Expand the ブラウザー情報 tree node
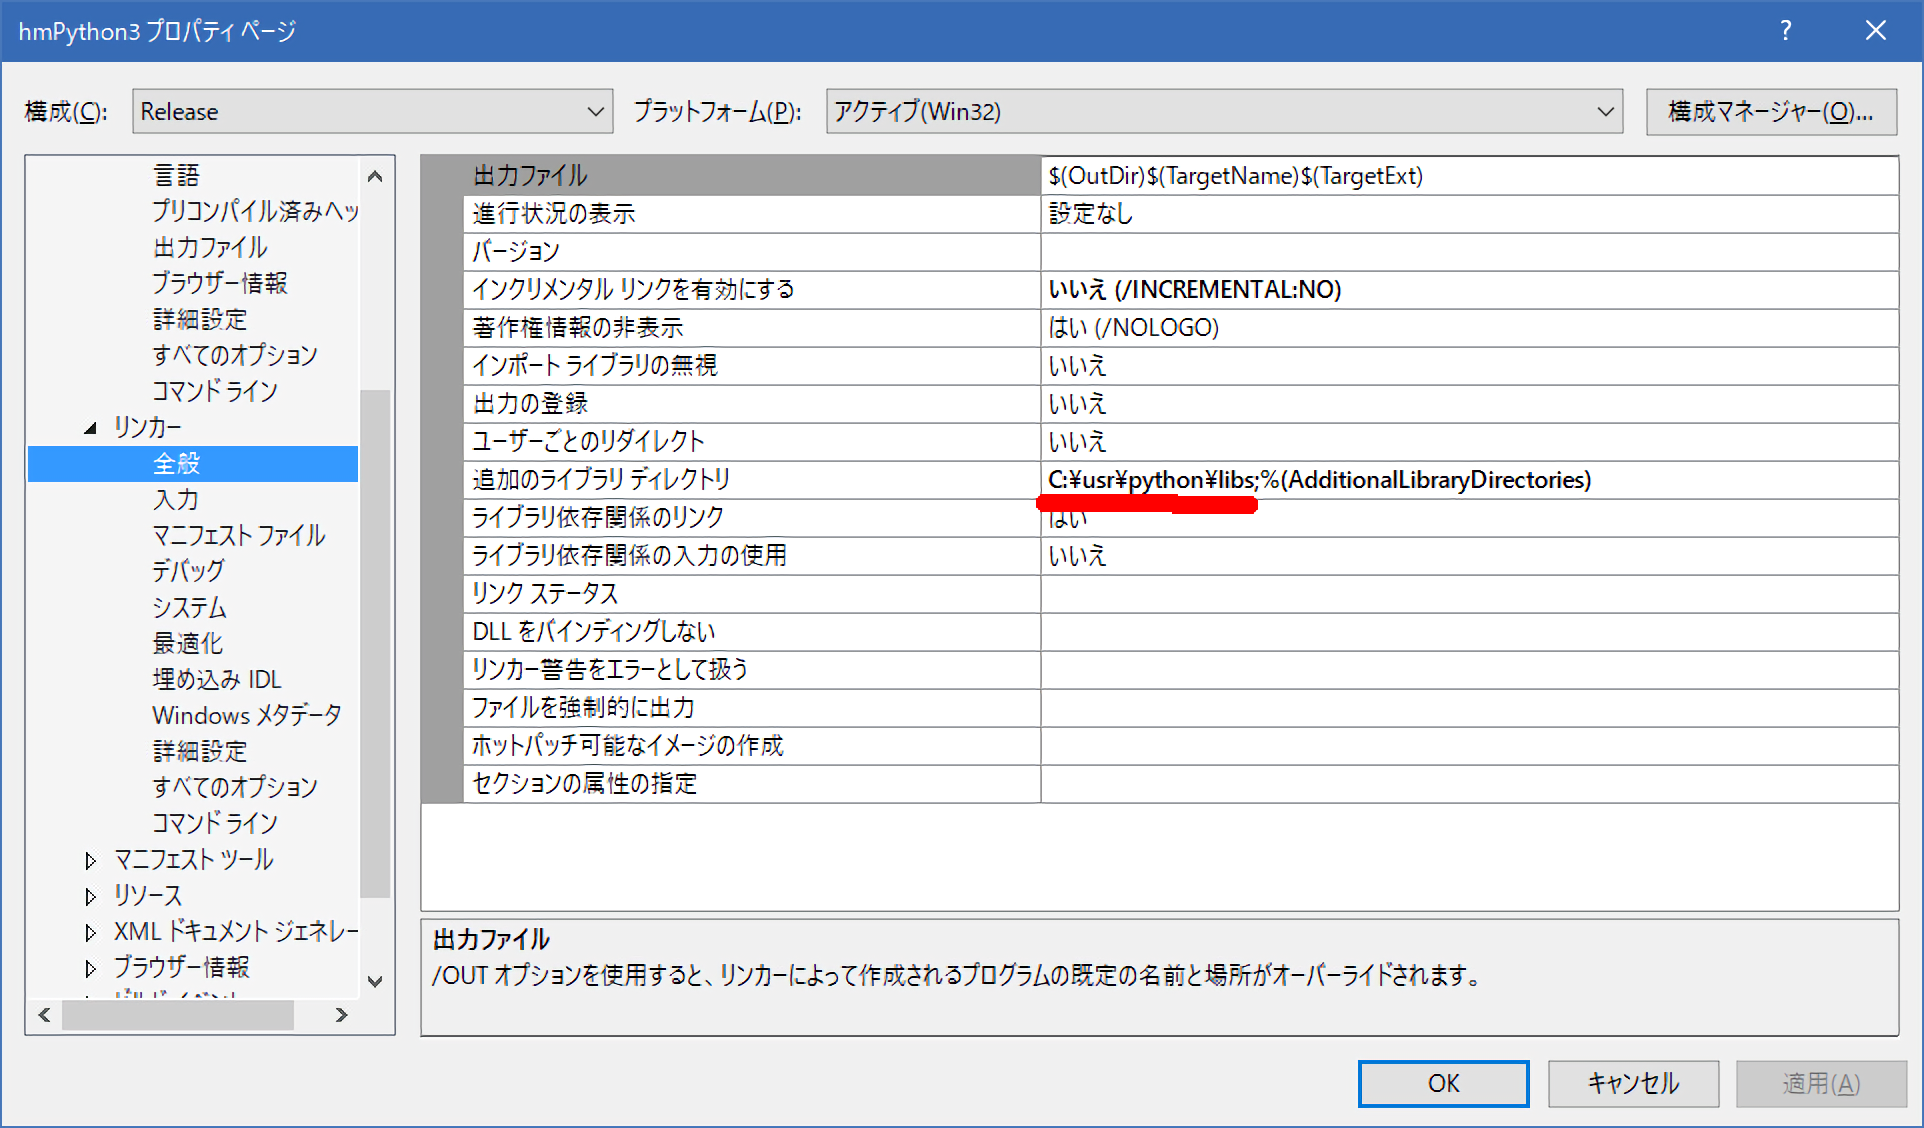The image size is (1924, 1128). [x=91, y=968]
